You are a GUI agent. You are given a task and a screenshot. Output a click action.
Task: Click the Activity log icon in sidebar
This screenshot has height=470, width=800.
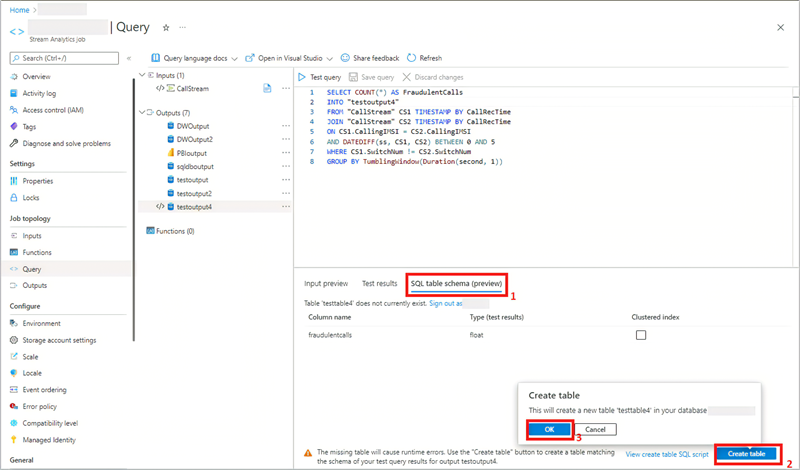[x=14, y=93]
